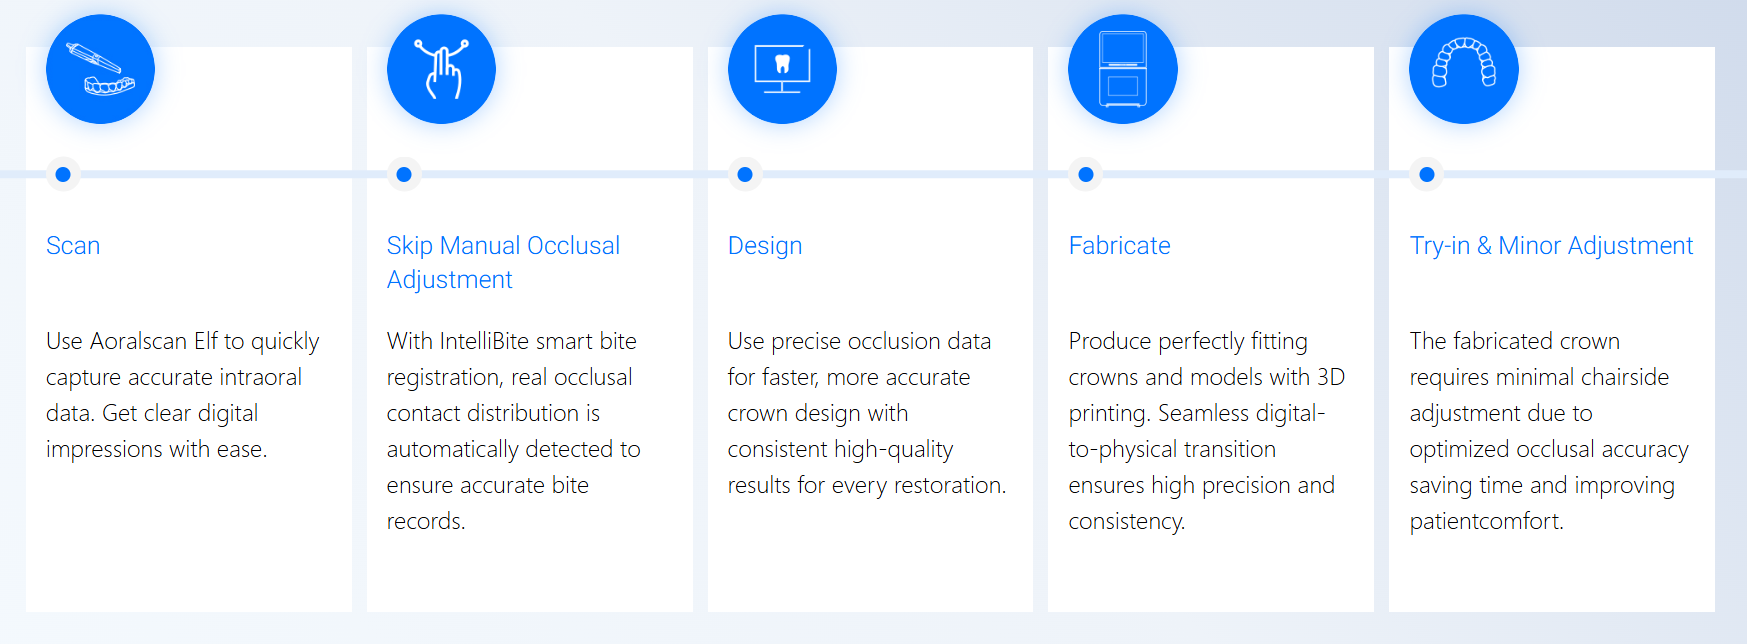Select the Fabricate step timeline dot

point(1086,174)
